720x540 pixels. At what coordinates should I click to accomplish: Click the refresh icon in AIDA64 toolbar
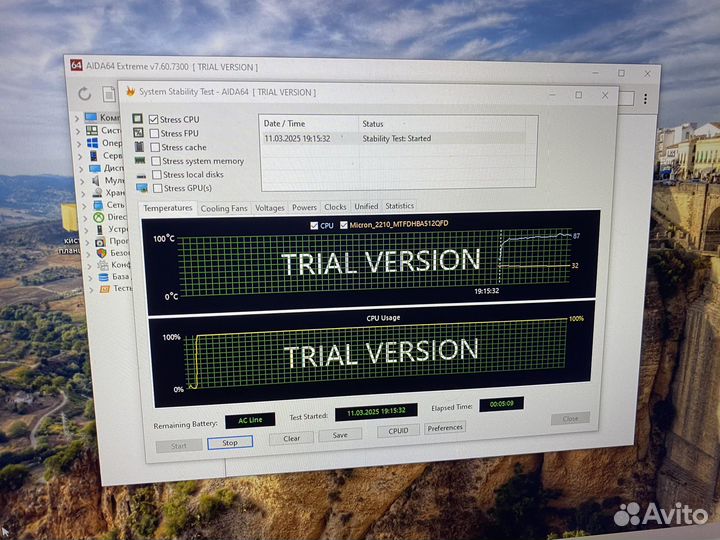point(84,94)
